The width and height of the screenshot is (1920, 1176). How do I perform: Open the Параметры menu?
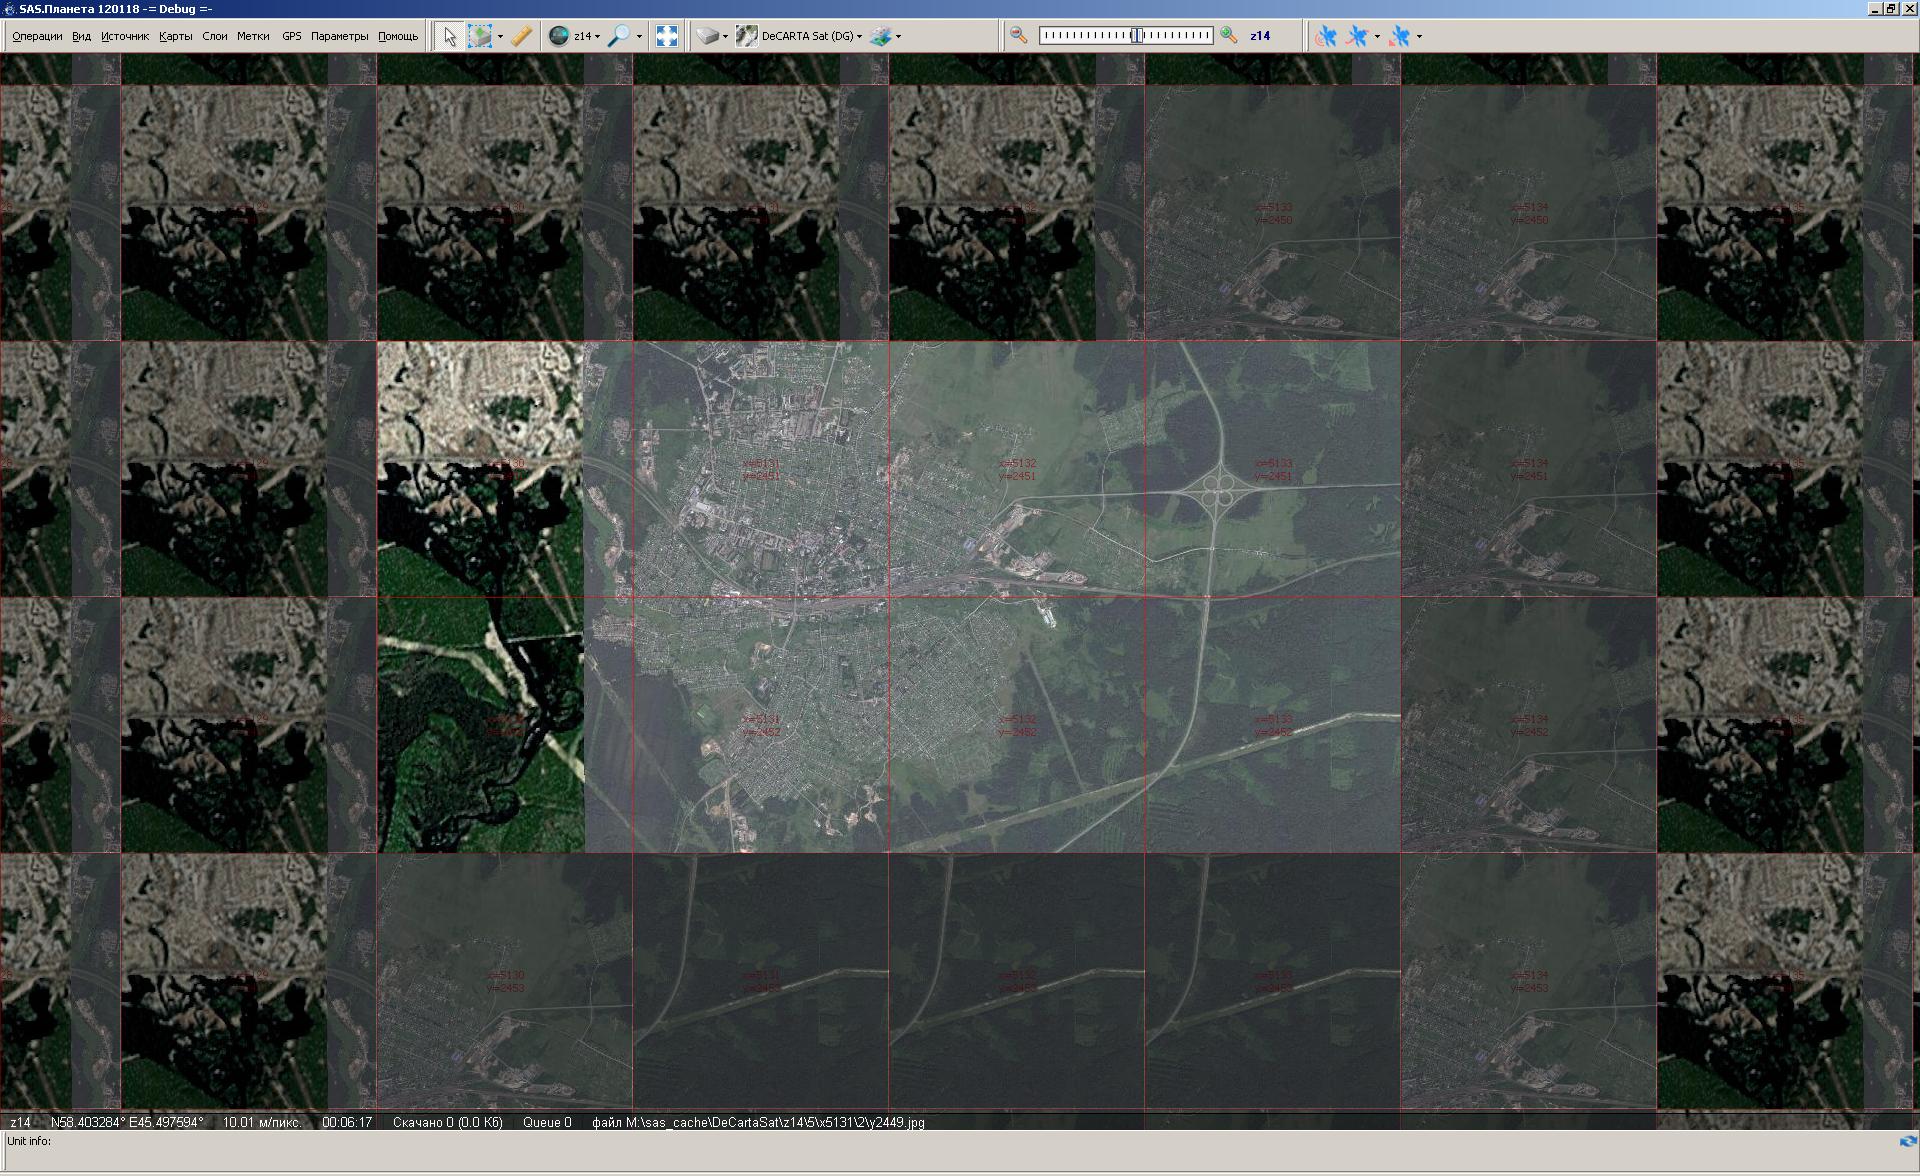[339, 36]
